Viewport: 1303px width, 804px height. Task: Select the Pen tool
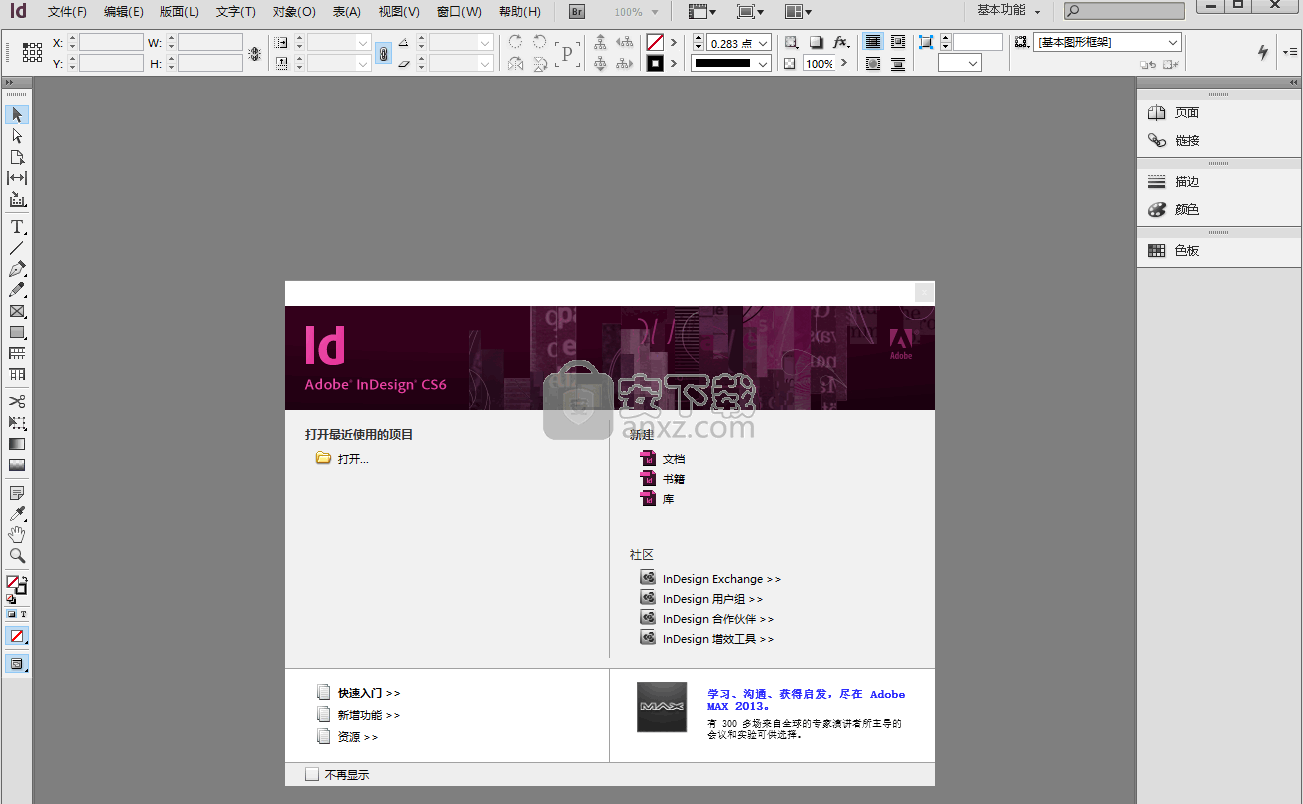(x=17, y=269)
